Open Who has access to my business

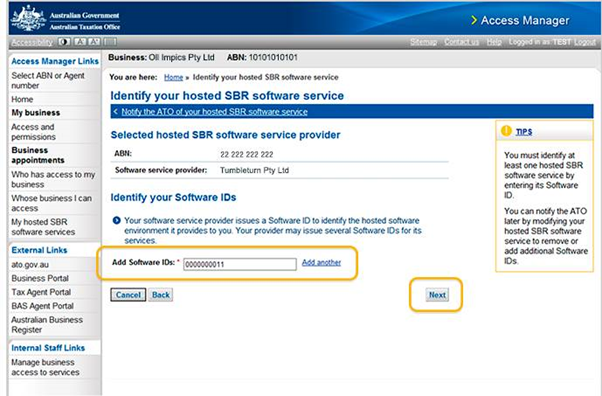click(x=53, y=179)
